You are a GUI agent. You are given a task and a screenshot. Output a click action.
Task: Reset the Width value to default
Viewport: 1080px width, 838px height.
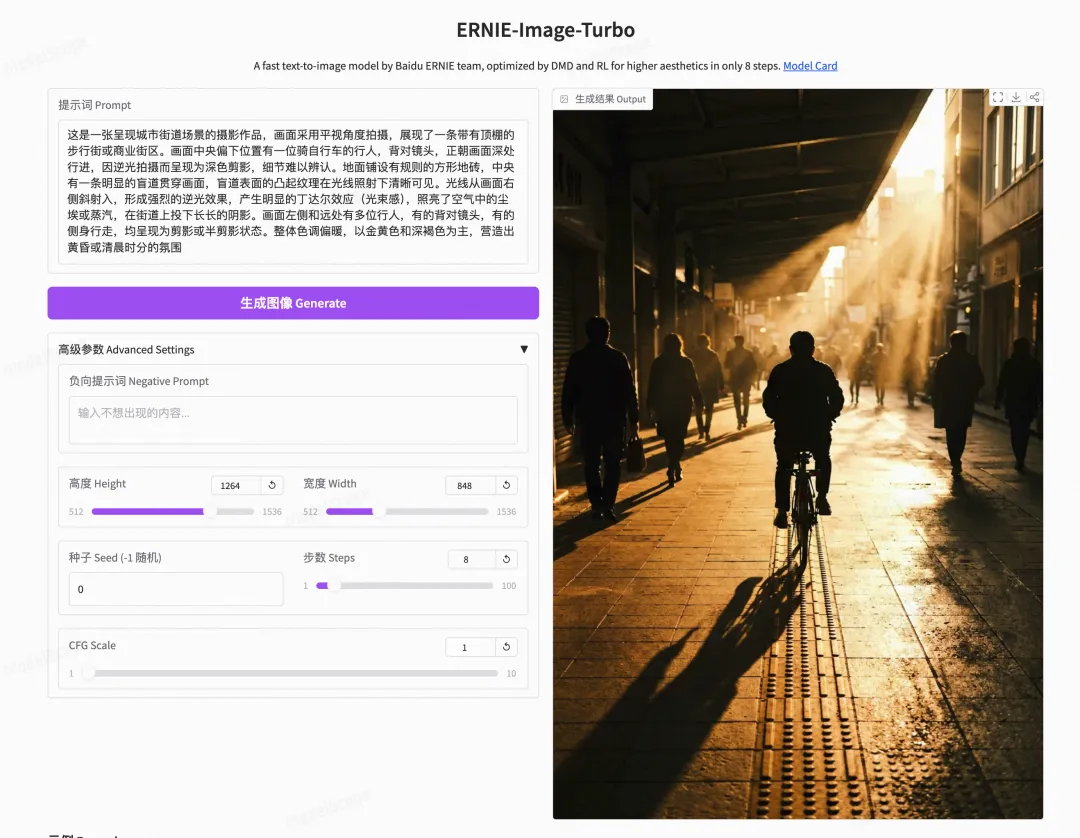tap(506, 485)
